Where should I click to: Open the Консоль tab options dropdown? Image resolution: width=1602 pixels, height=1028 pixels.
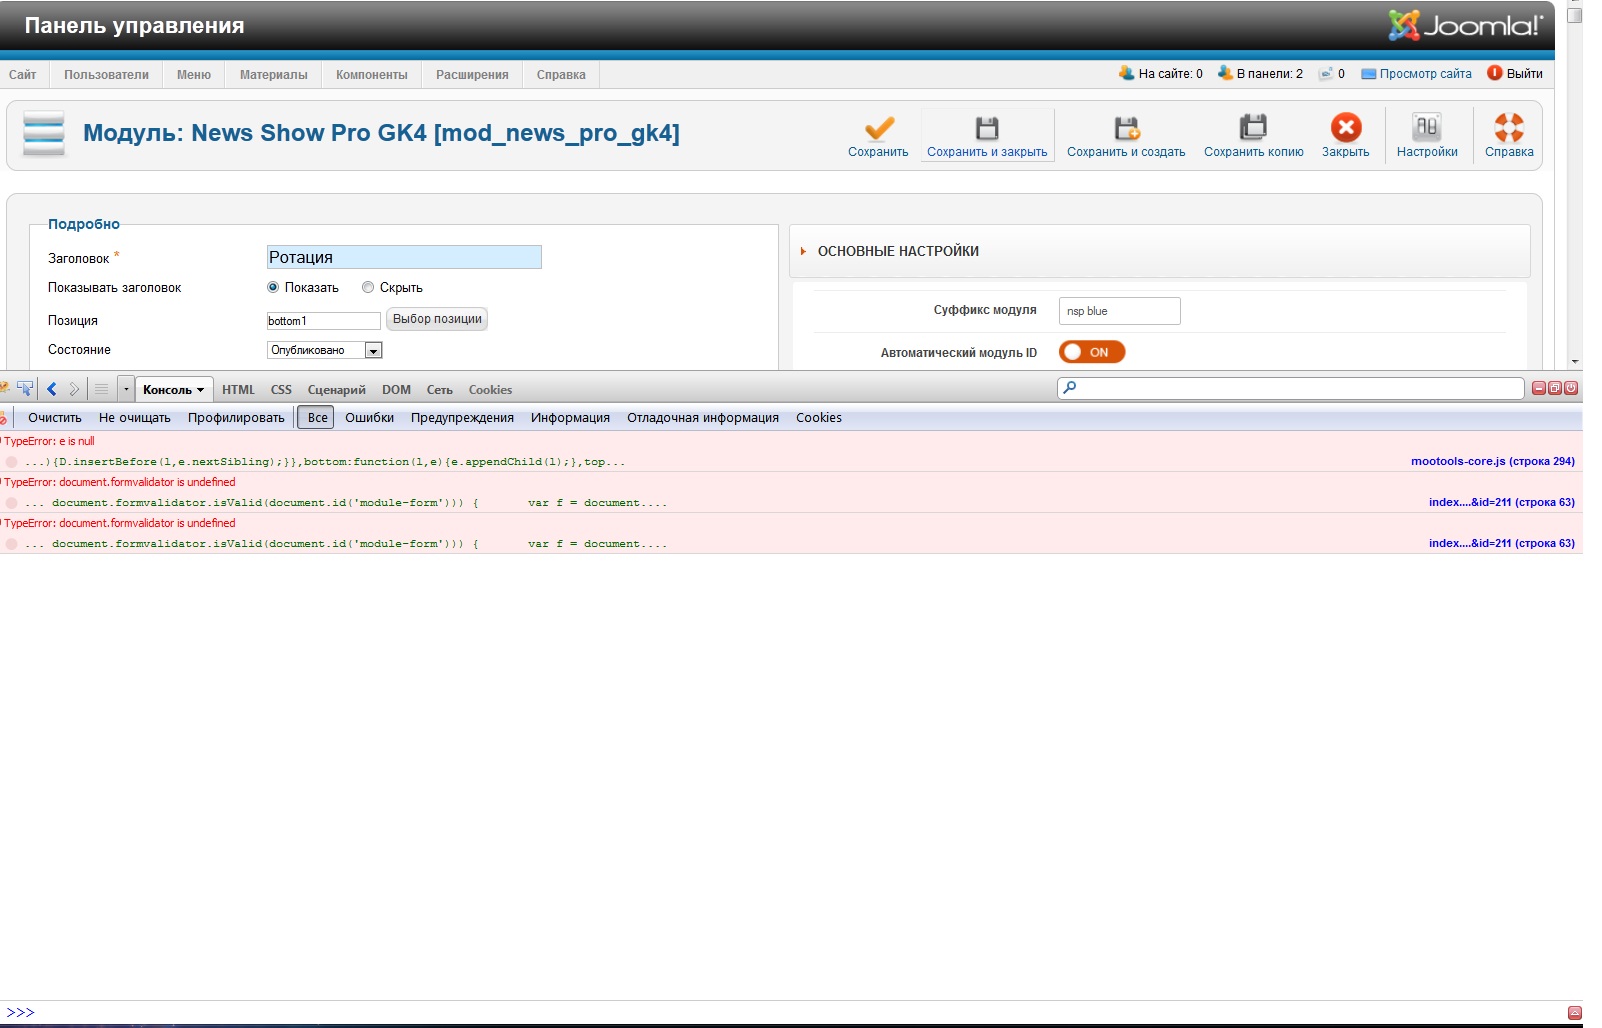(200, 390)
